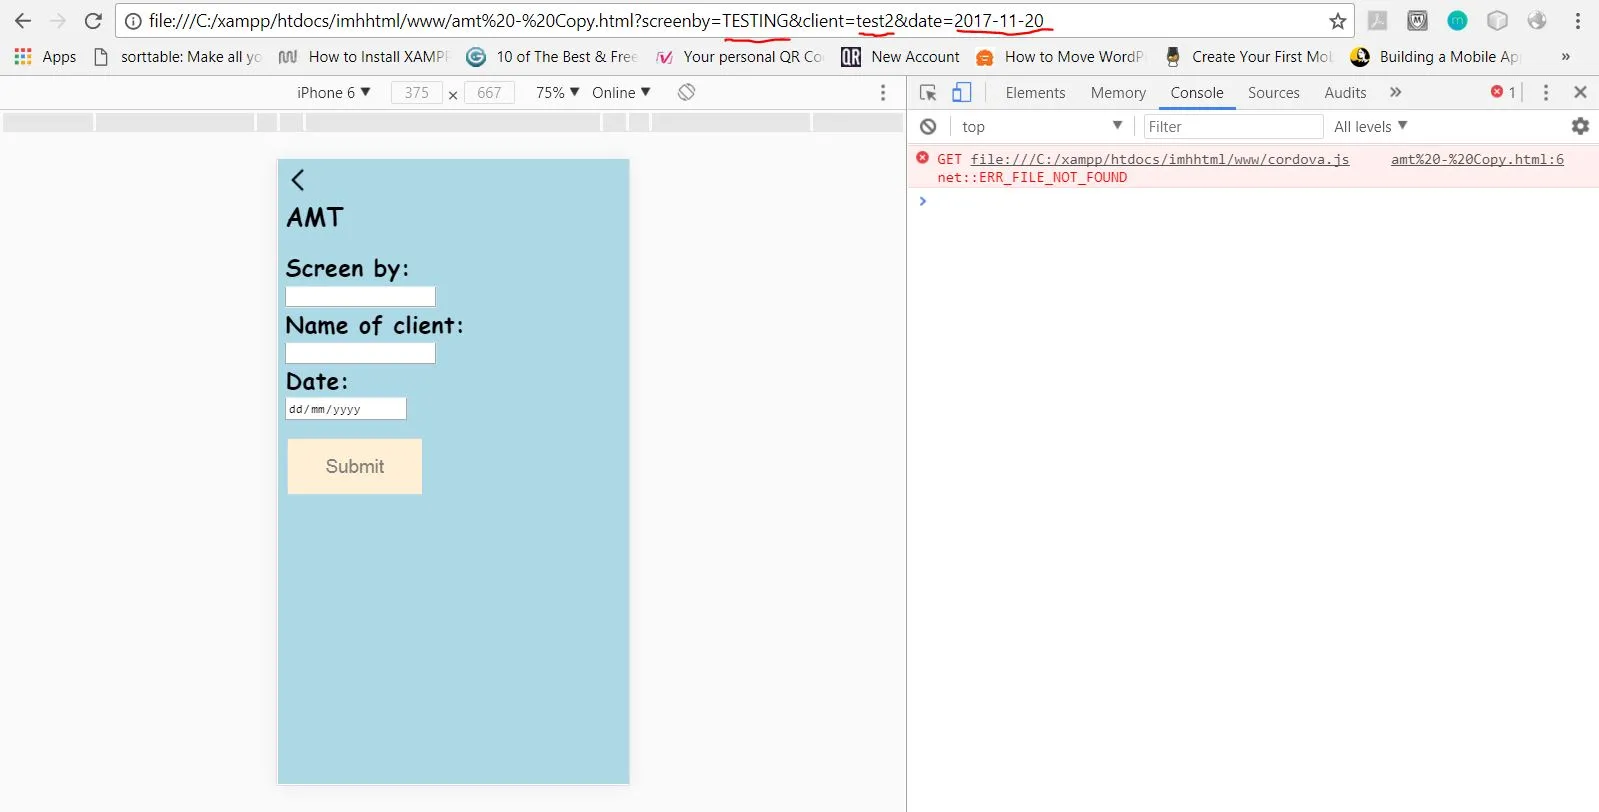Switch to the Audits tab
The height and width of the screenshot is (812, 1599).
click(1345, 92)
